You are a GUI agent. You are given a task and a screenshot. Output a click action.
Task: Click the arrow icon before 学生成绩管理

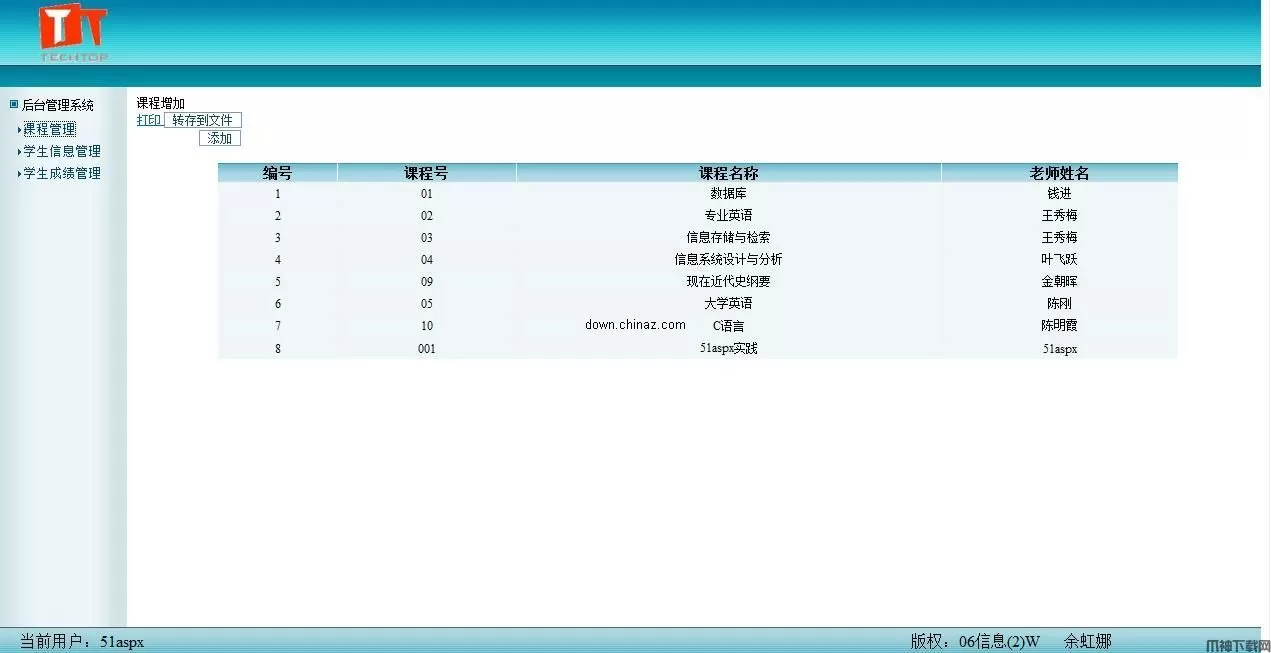point(19,172)
